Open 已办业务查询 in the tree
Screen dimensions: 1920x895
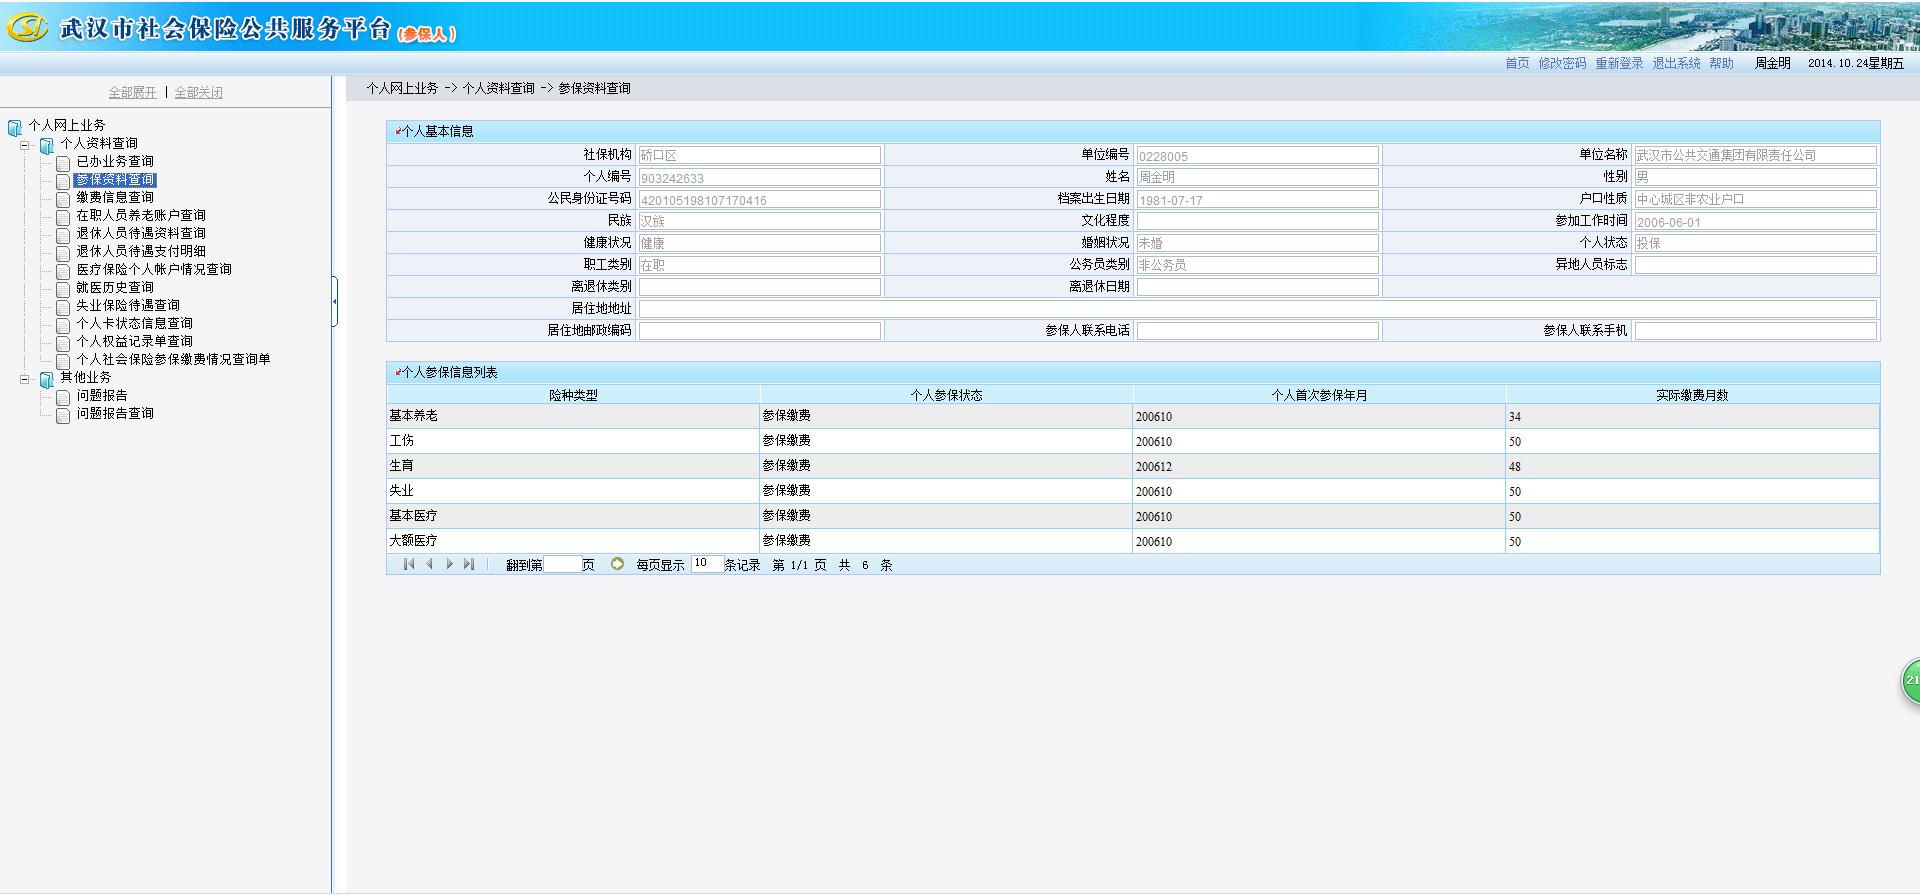pyautogui.click(x=115, y=162)
